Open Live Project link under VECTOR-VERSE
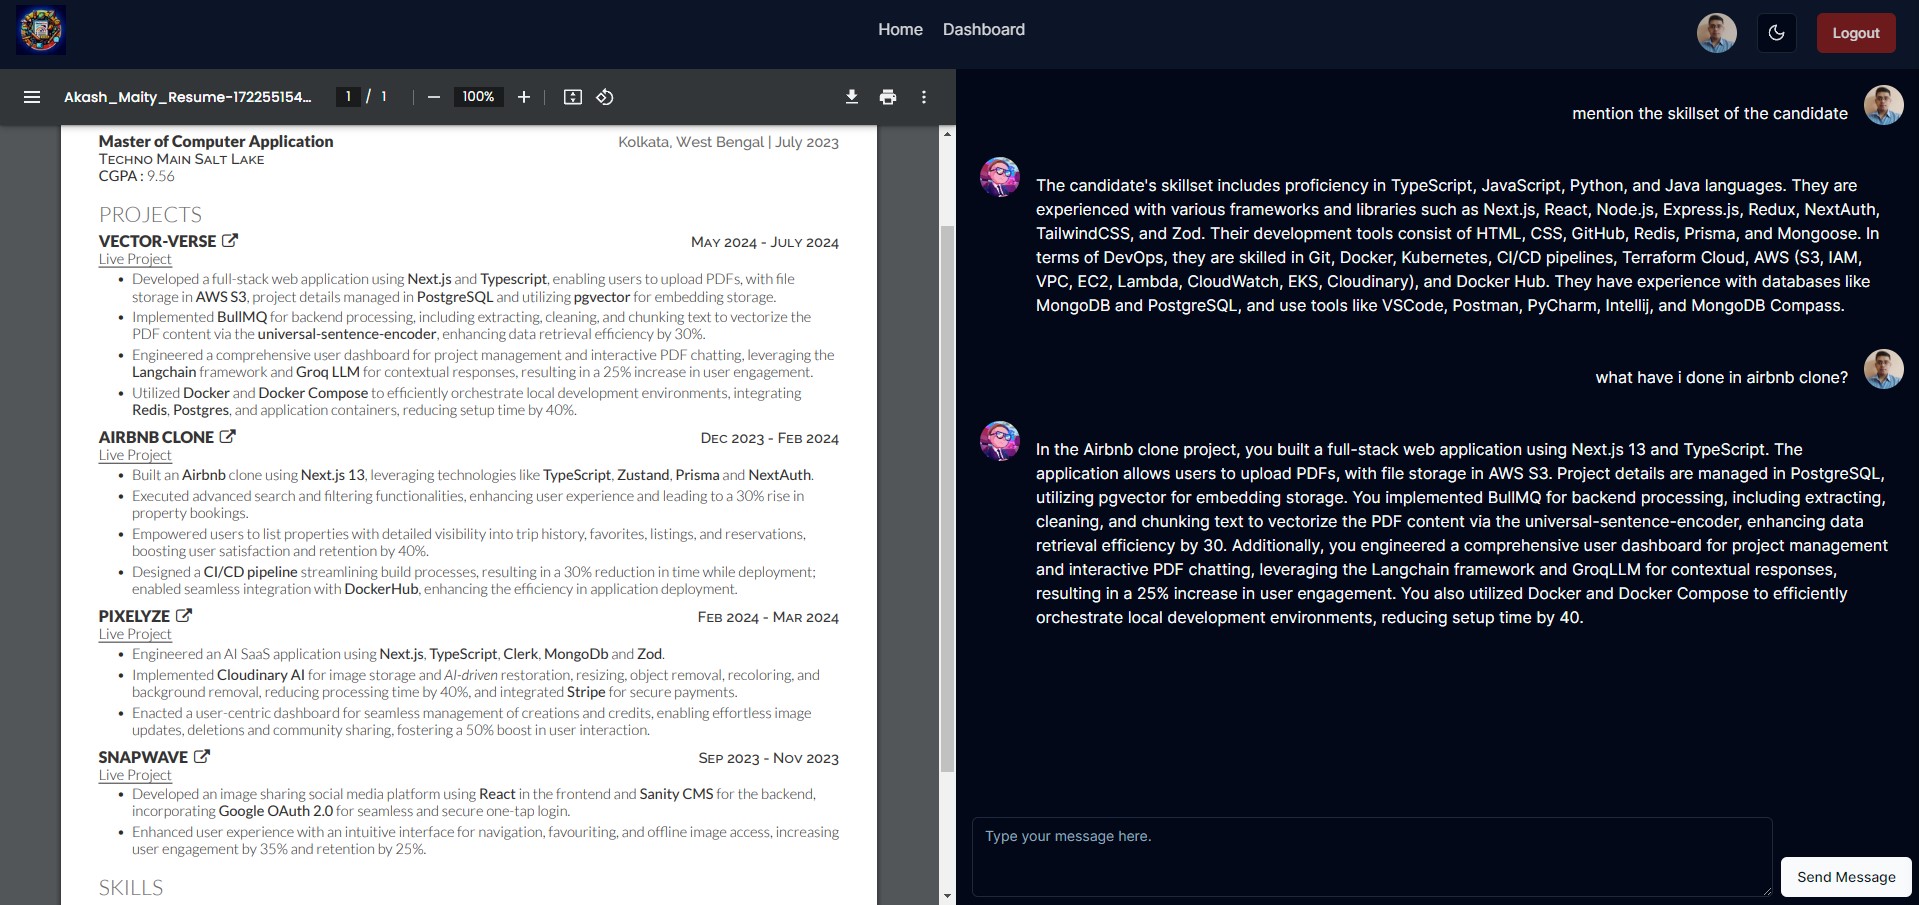 135,259
